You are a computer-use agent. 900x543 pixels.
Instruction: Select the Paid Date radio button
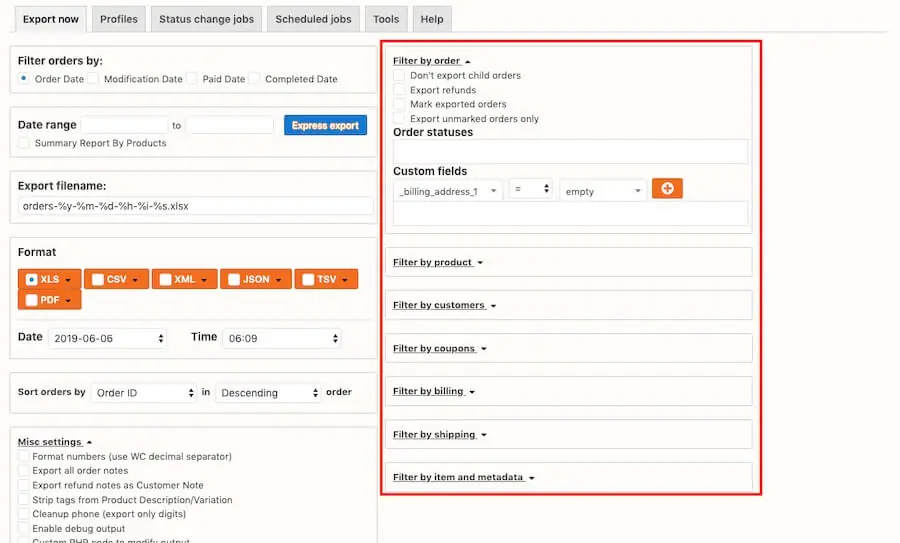pyautogui.click(x=192, y=78)
